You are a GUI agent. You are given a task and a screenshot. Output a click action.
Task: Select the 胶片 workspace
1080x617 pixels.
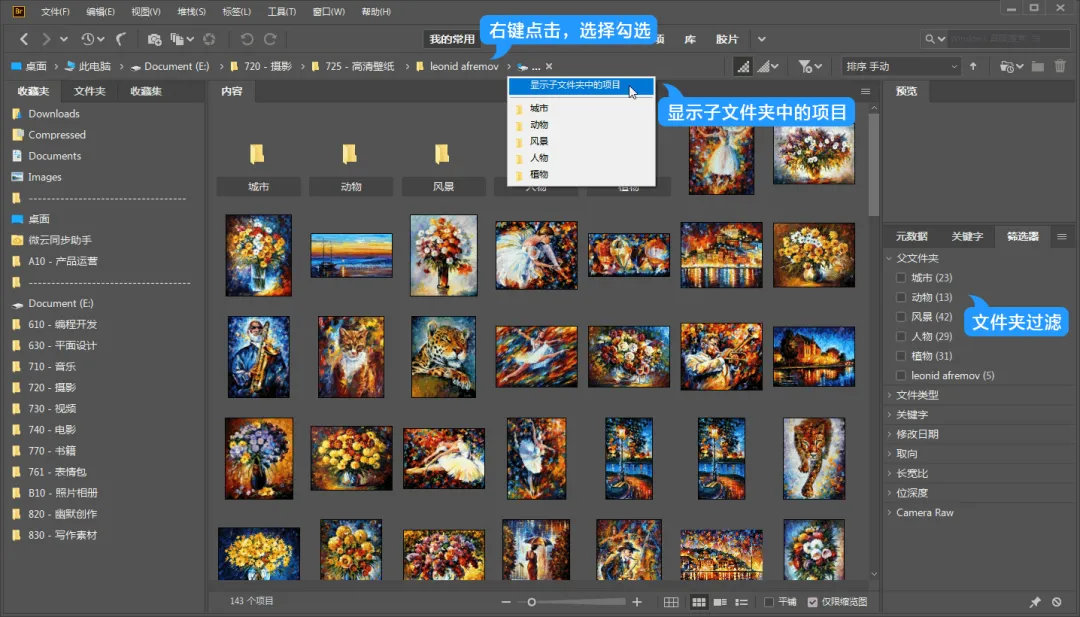[x=727, y=39]
